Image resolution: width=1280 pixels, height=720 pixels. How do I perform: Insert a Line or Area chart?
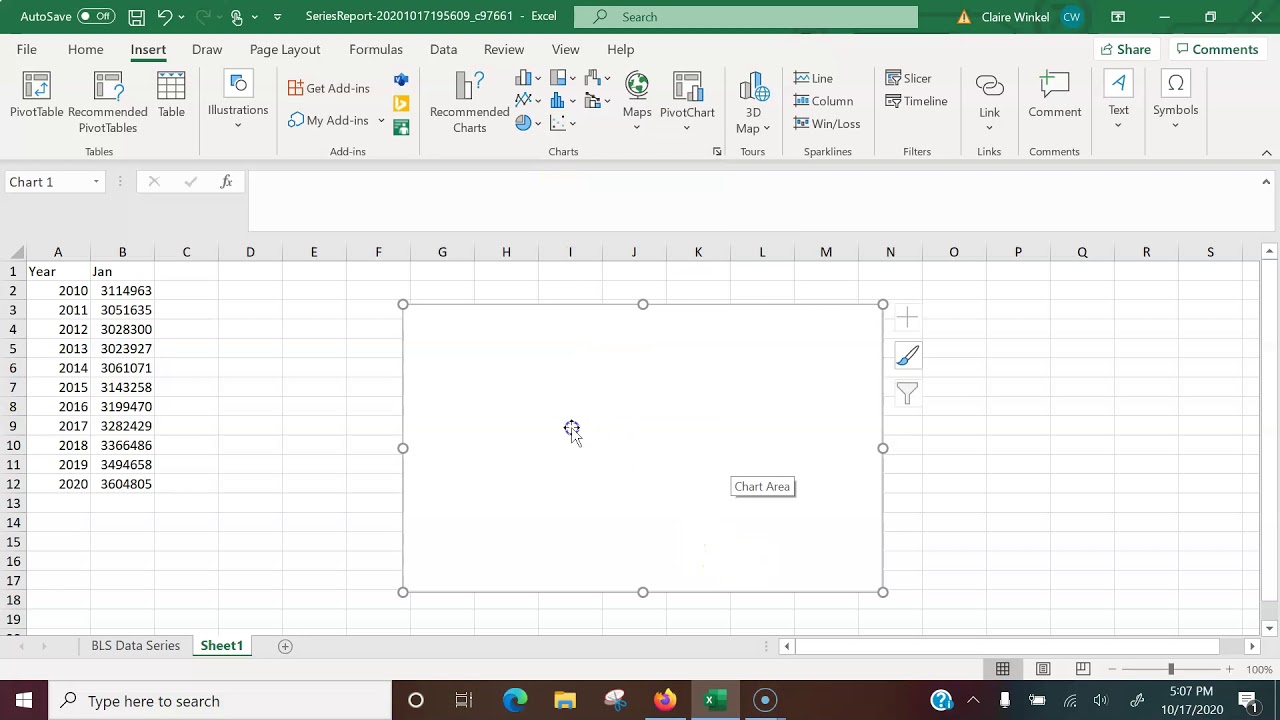point(528,101)
